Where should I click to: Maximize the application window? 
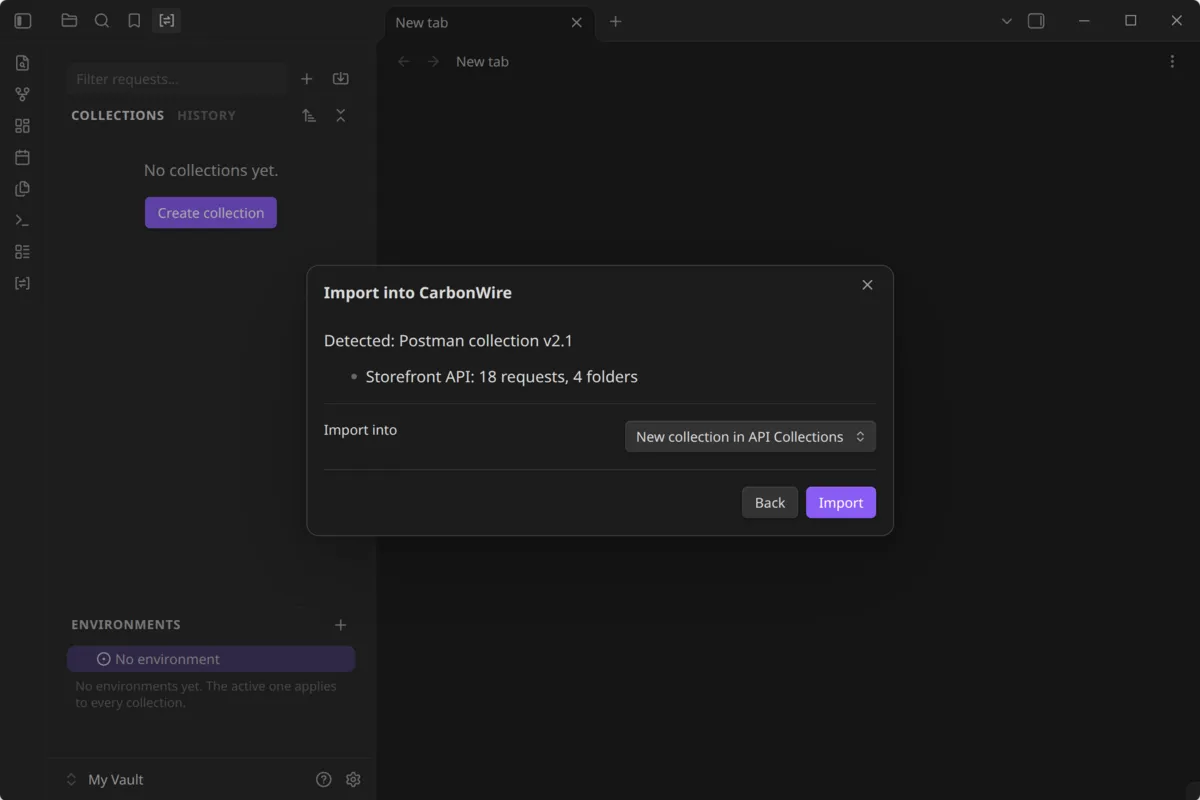[x=1130, y=21]
